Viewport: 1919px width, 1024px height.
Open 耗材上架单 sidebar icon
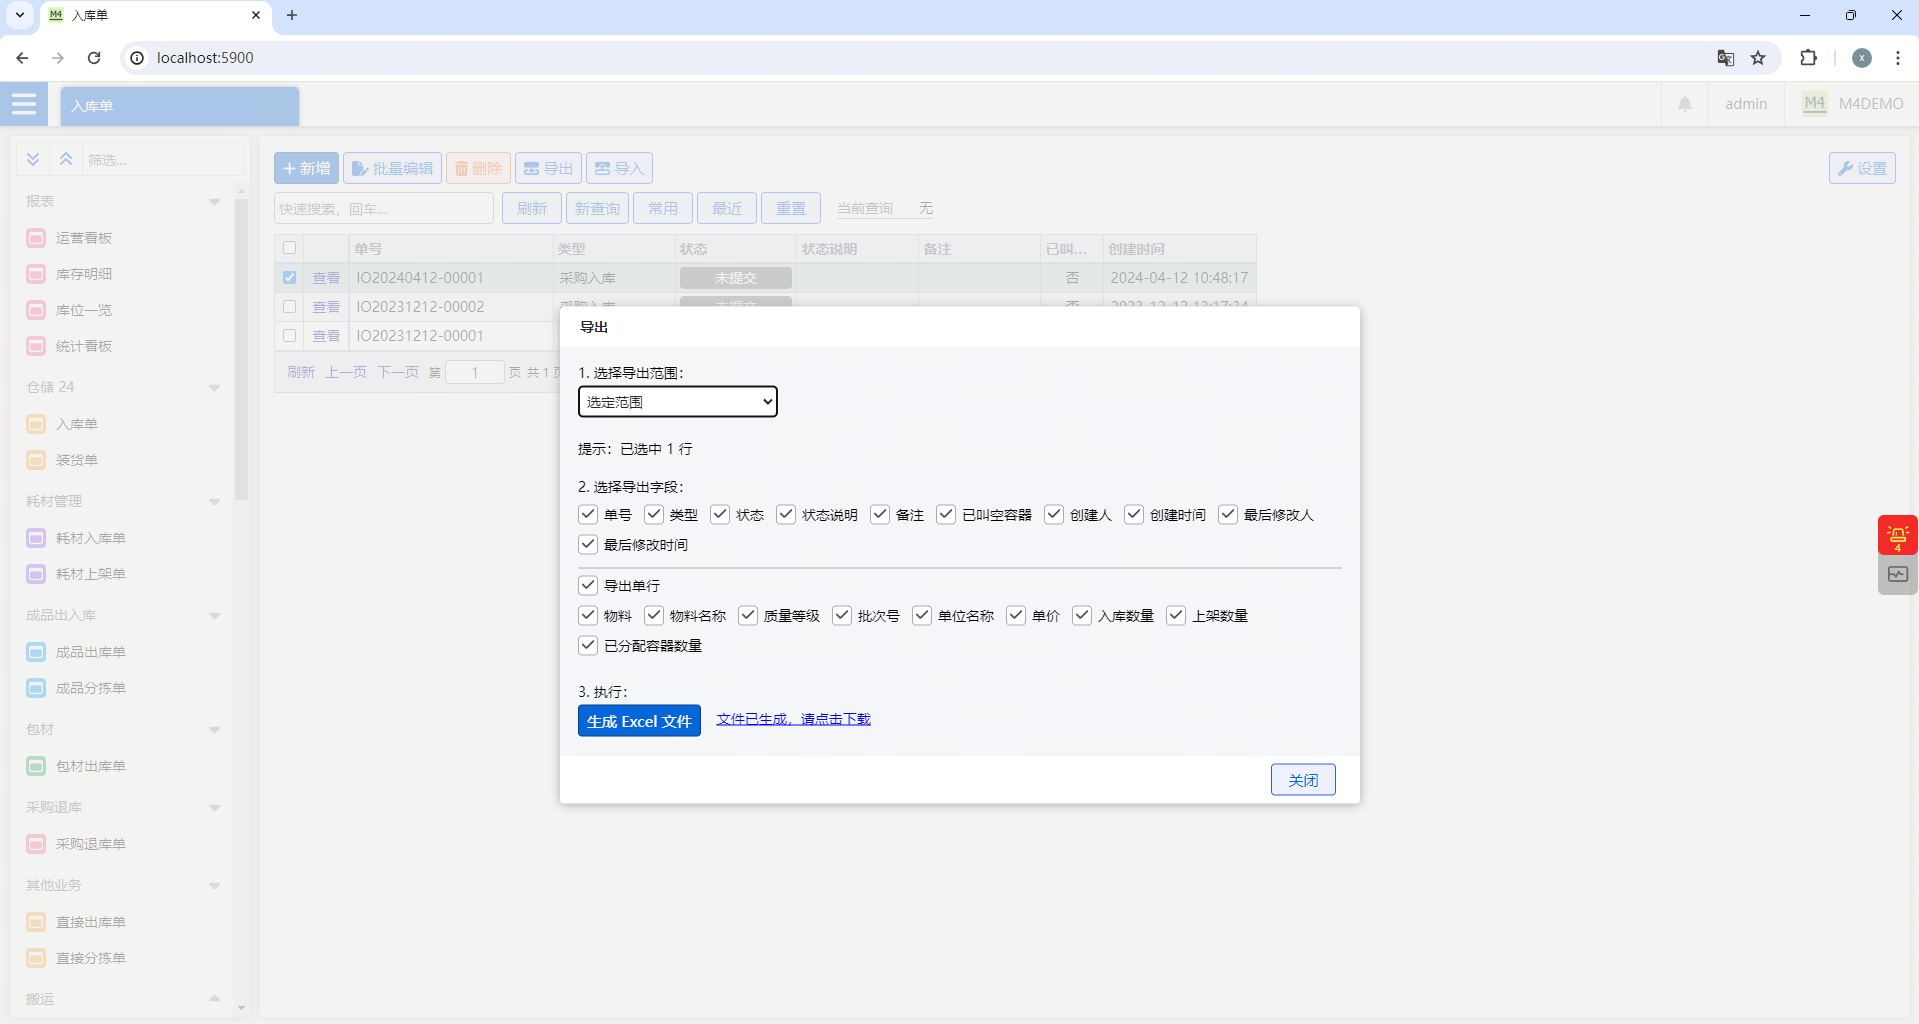[x=36, y=574]
